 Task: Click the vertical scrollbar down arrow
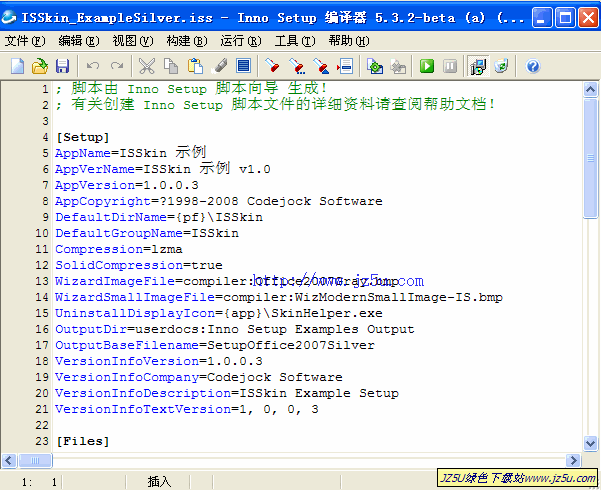coord(590,444)
